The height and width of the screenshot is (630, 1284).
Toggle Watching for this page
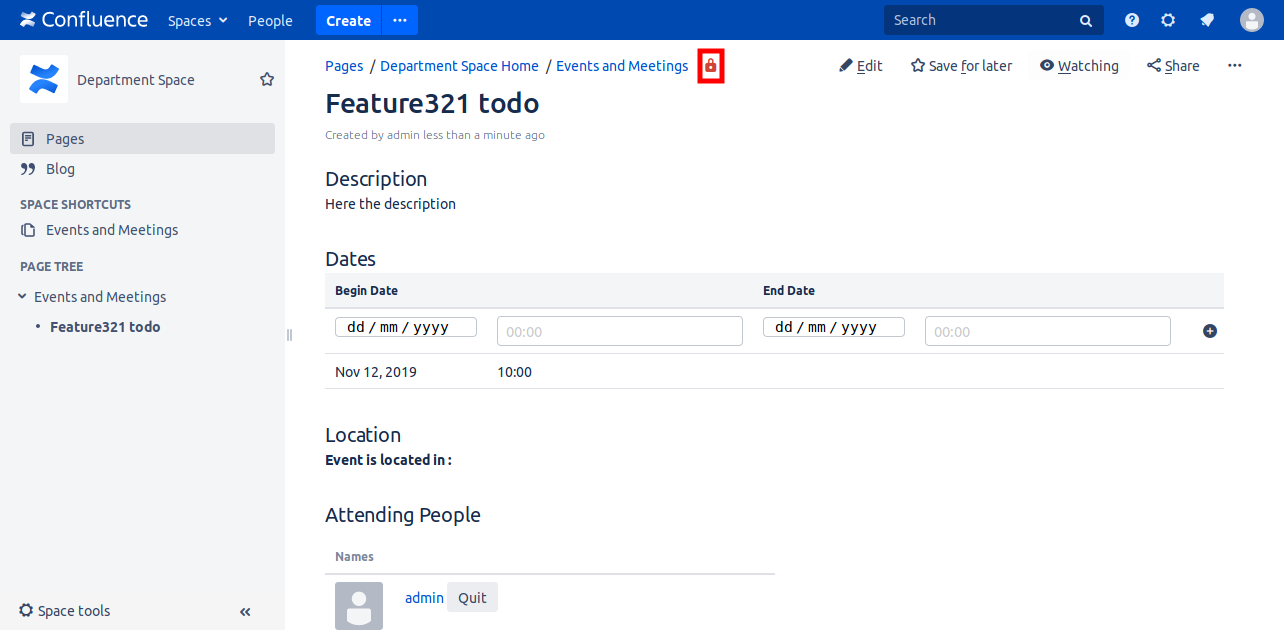click(1079, 66)
